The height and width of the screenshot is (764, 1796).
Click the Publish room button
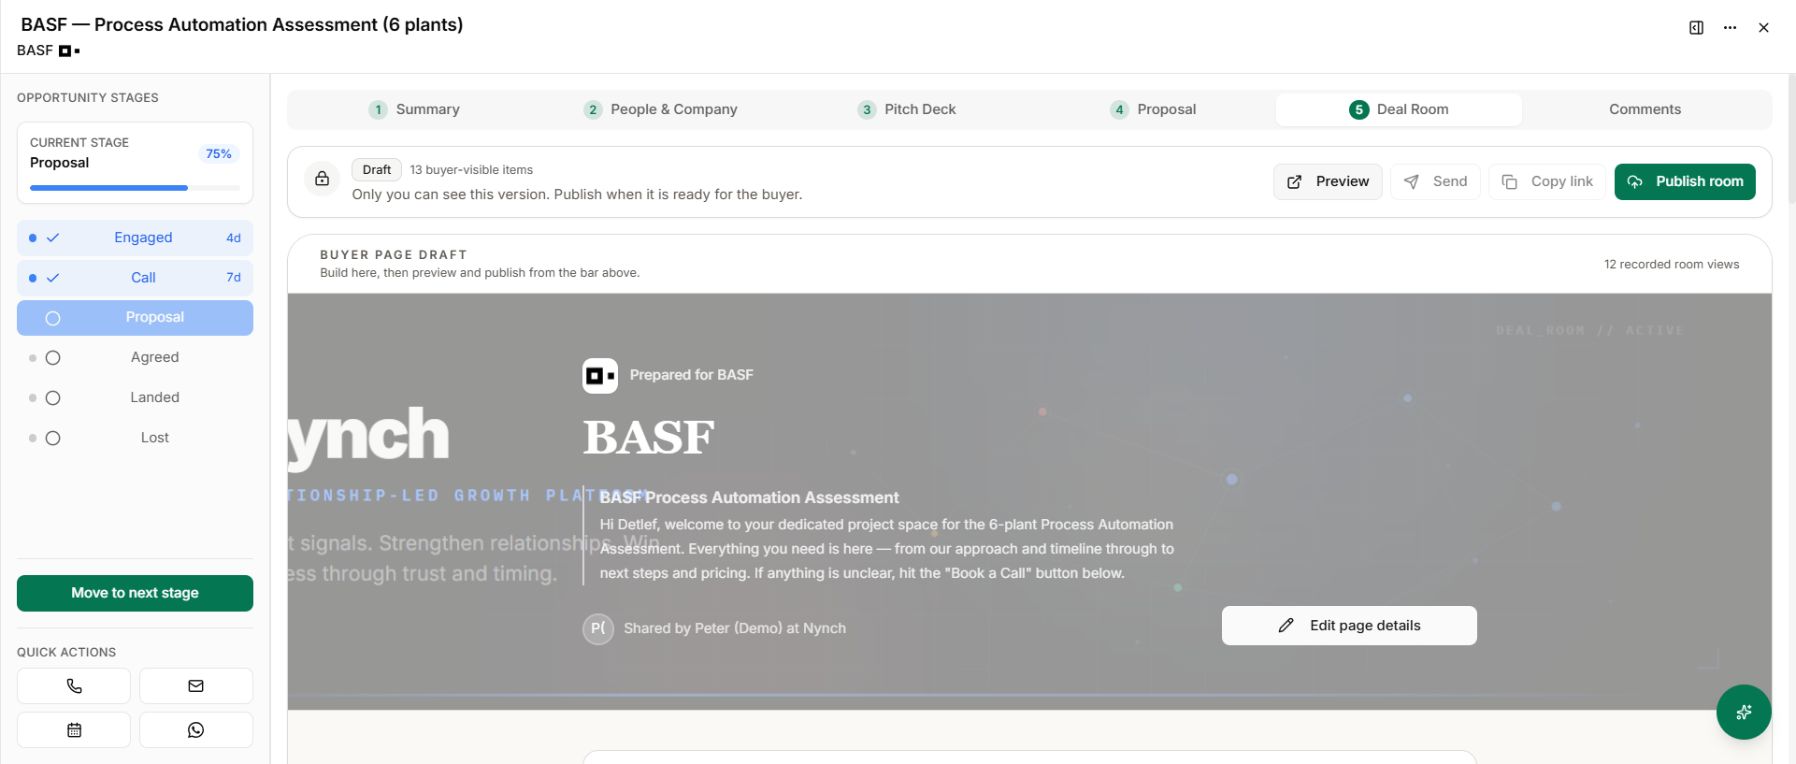coord(1685,182)
